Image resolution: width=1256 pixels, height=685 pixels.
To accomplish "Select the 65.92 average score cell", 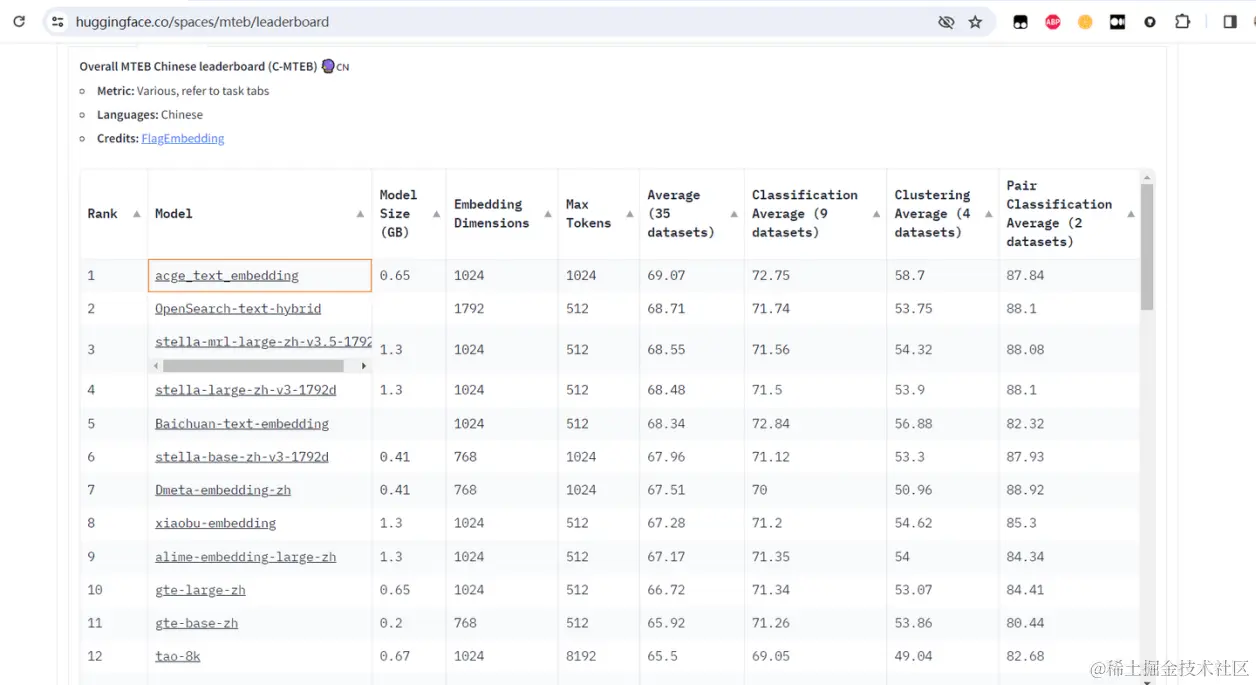I will [x=692, y=623].
